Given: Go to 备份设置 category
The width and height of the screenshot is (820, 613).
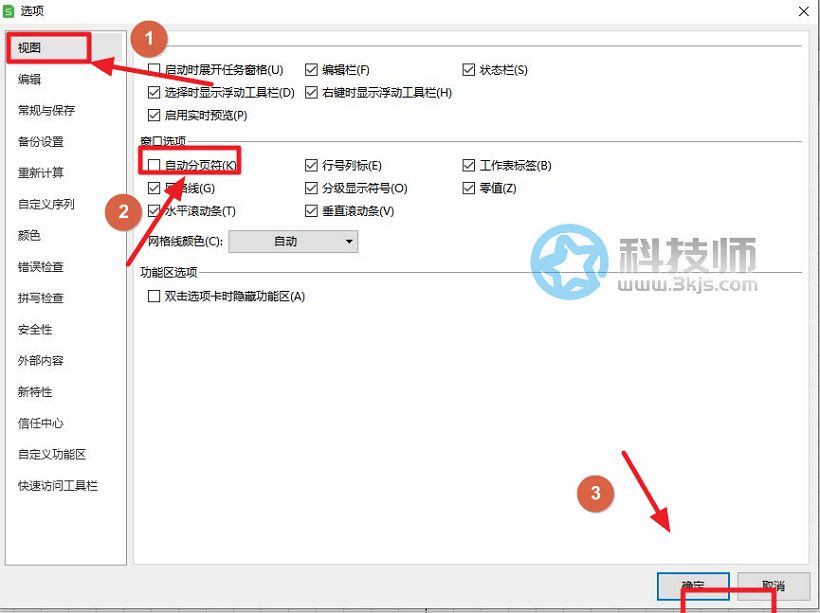Looking at the screenshot, I should pos(41,142).
